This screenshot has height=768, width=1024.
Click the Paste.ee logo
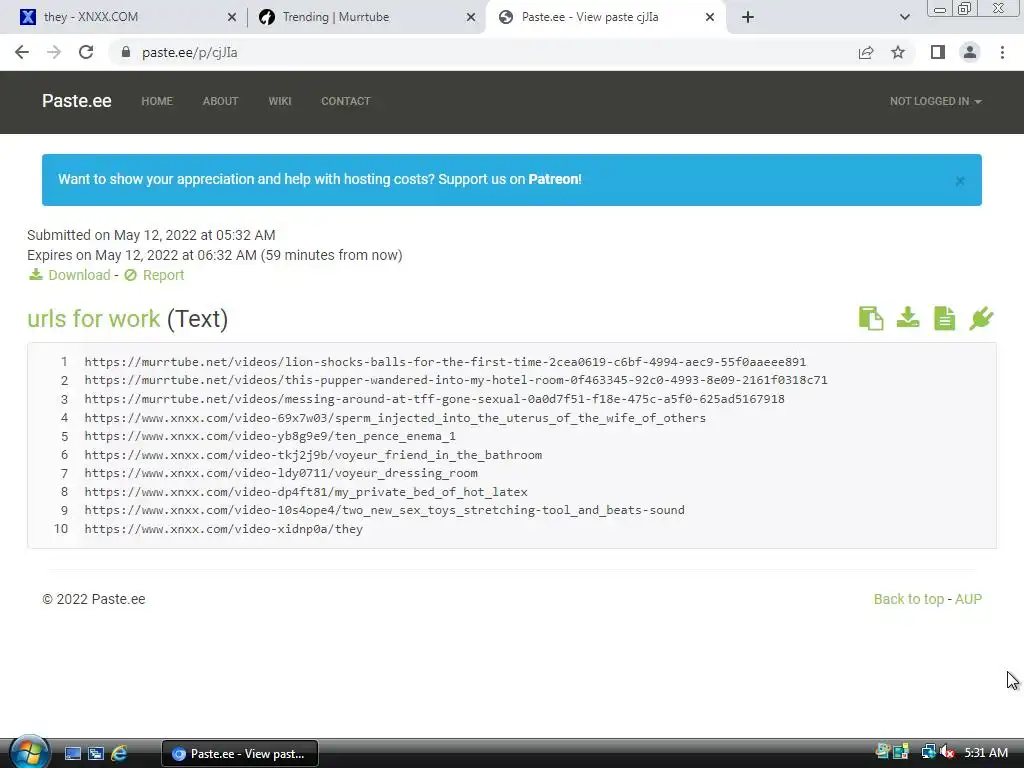tap(76, 101)
